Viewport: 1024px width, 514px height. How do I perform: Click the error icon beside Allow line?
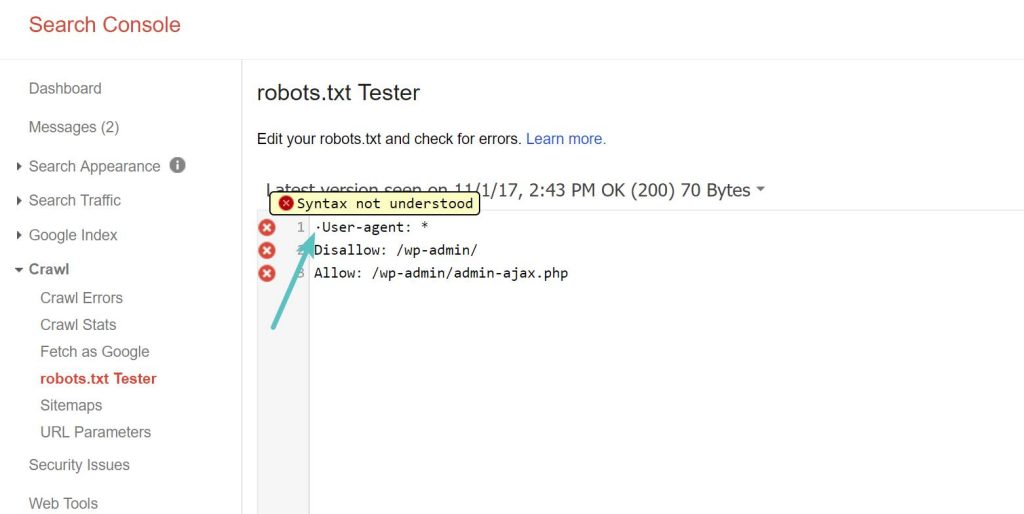(x=267, y=273)
